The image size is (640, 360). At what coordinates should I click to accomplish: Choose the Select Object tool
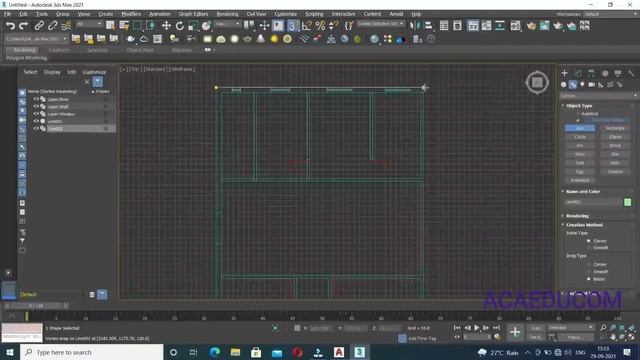tap(110, 26)
